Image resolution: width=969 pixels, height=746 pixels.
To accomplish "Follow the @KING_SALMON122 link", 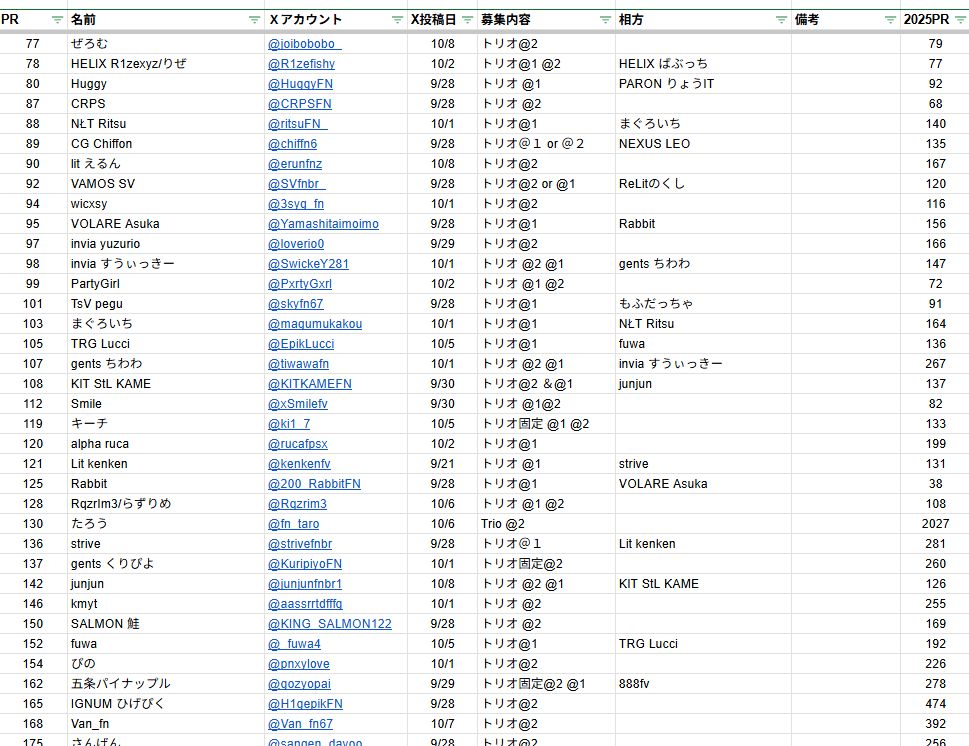I will (x=329, y=624).
